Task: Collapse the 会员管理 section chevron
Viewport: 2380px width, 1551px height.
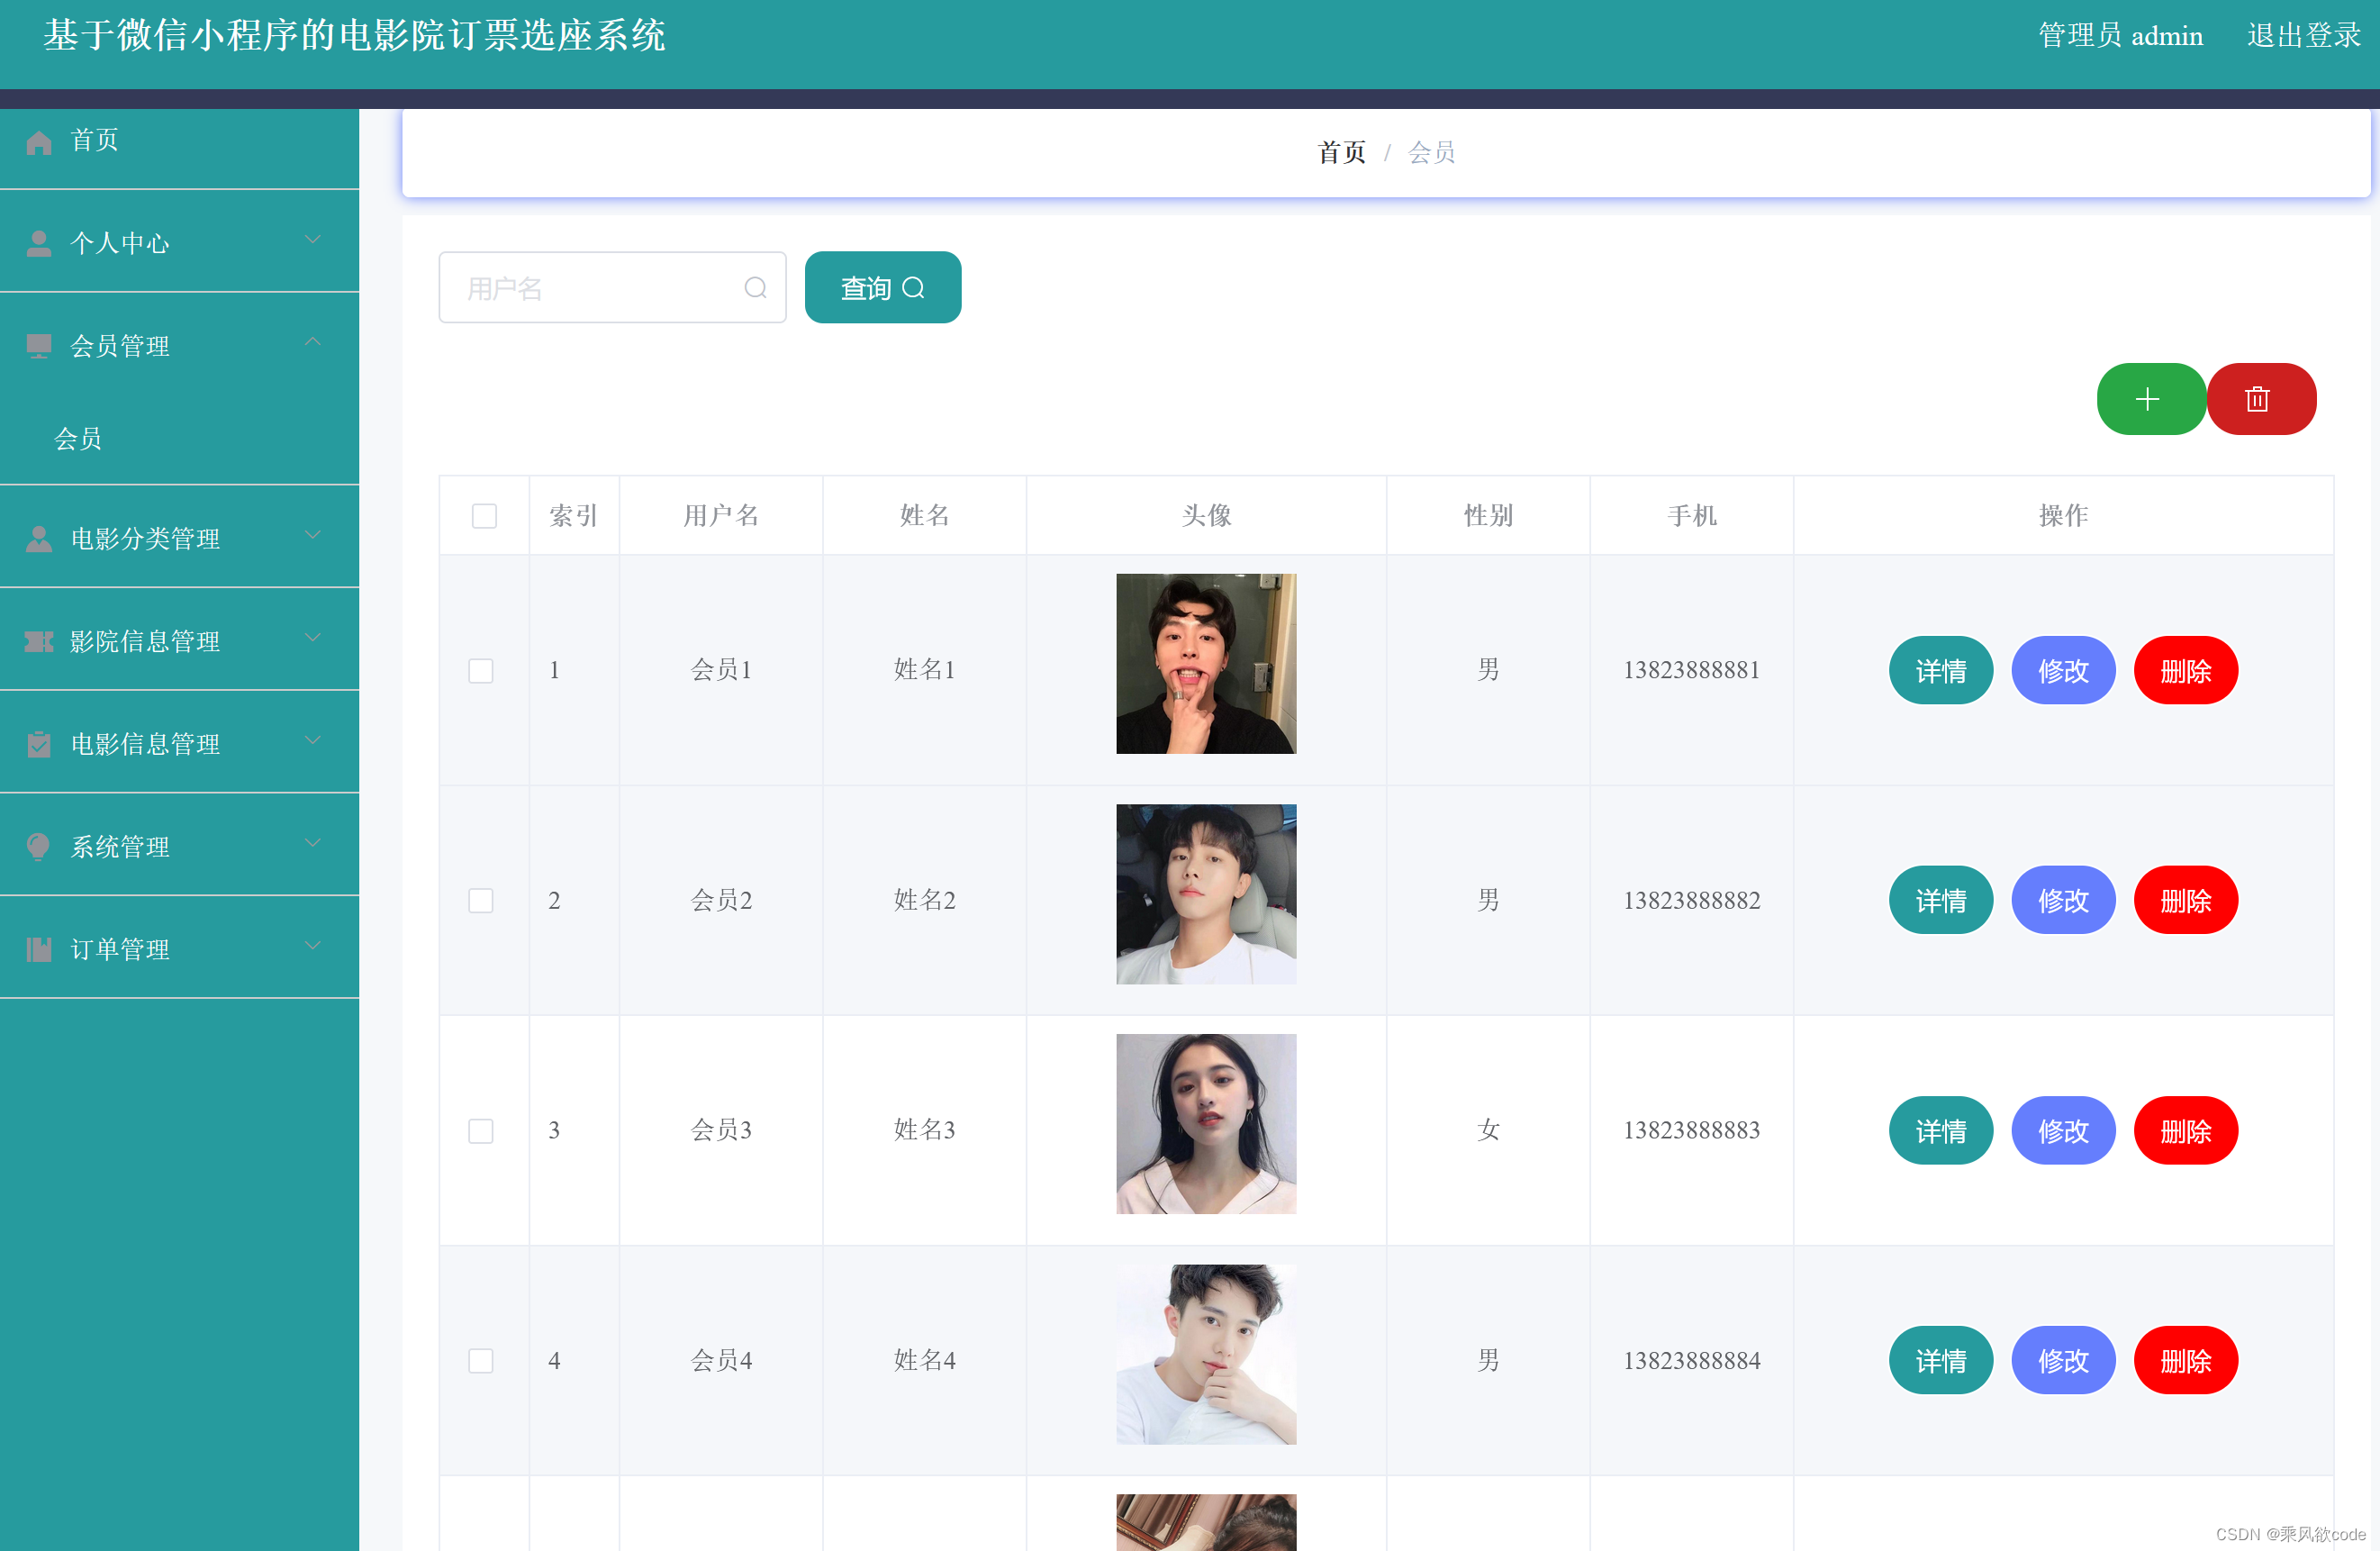Action: click(313, 343)
